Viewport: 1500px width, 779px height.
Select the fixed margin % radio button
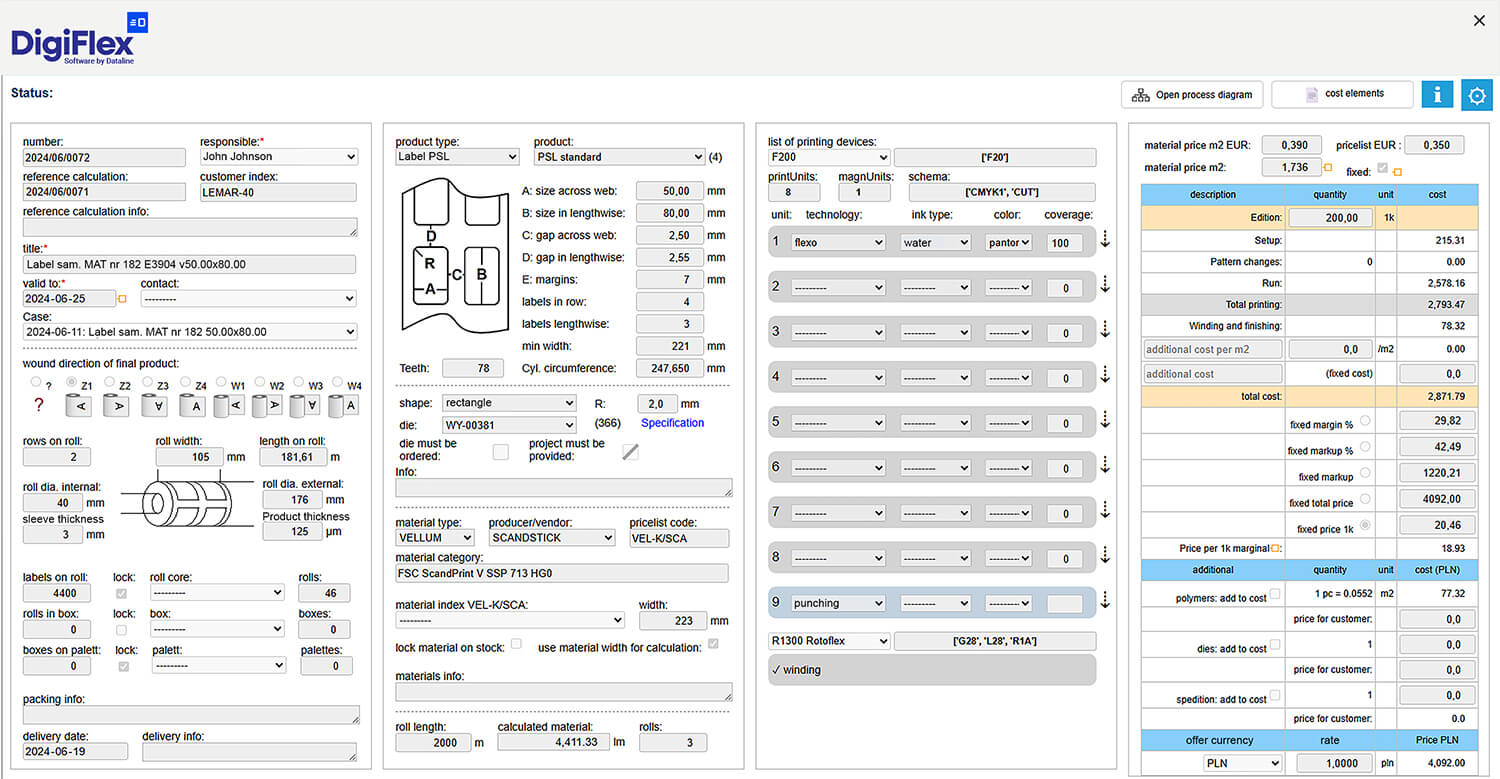click(x=1365, y=421)
